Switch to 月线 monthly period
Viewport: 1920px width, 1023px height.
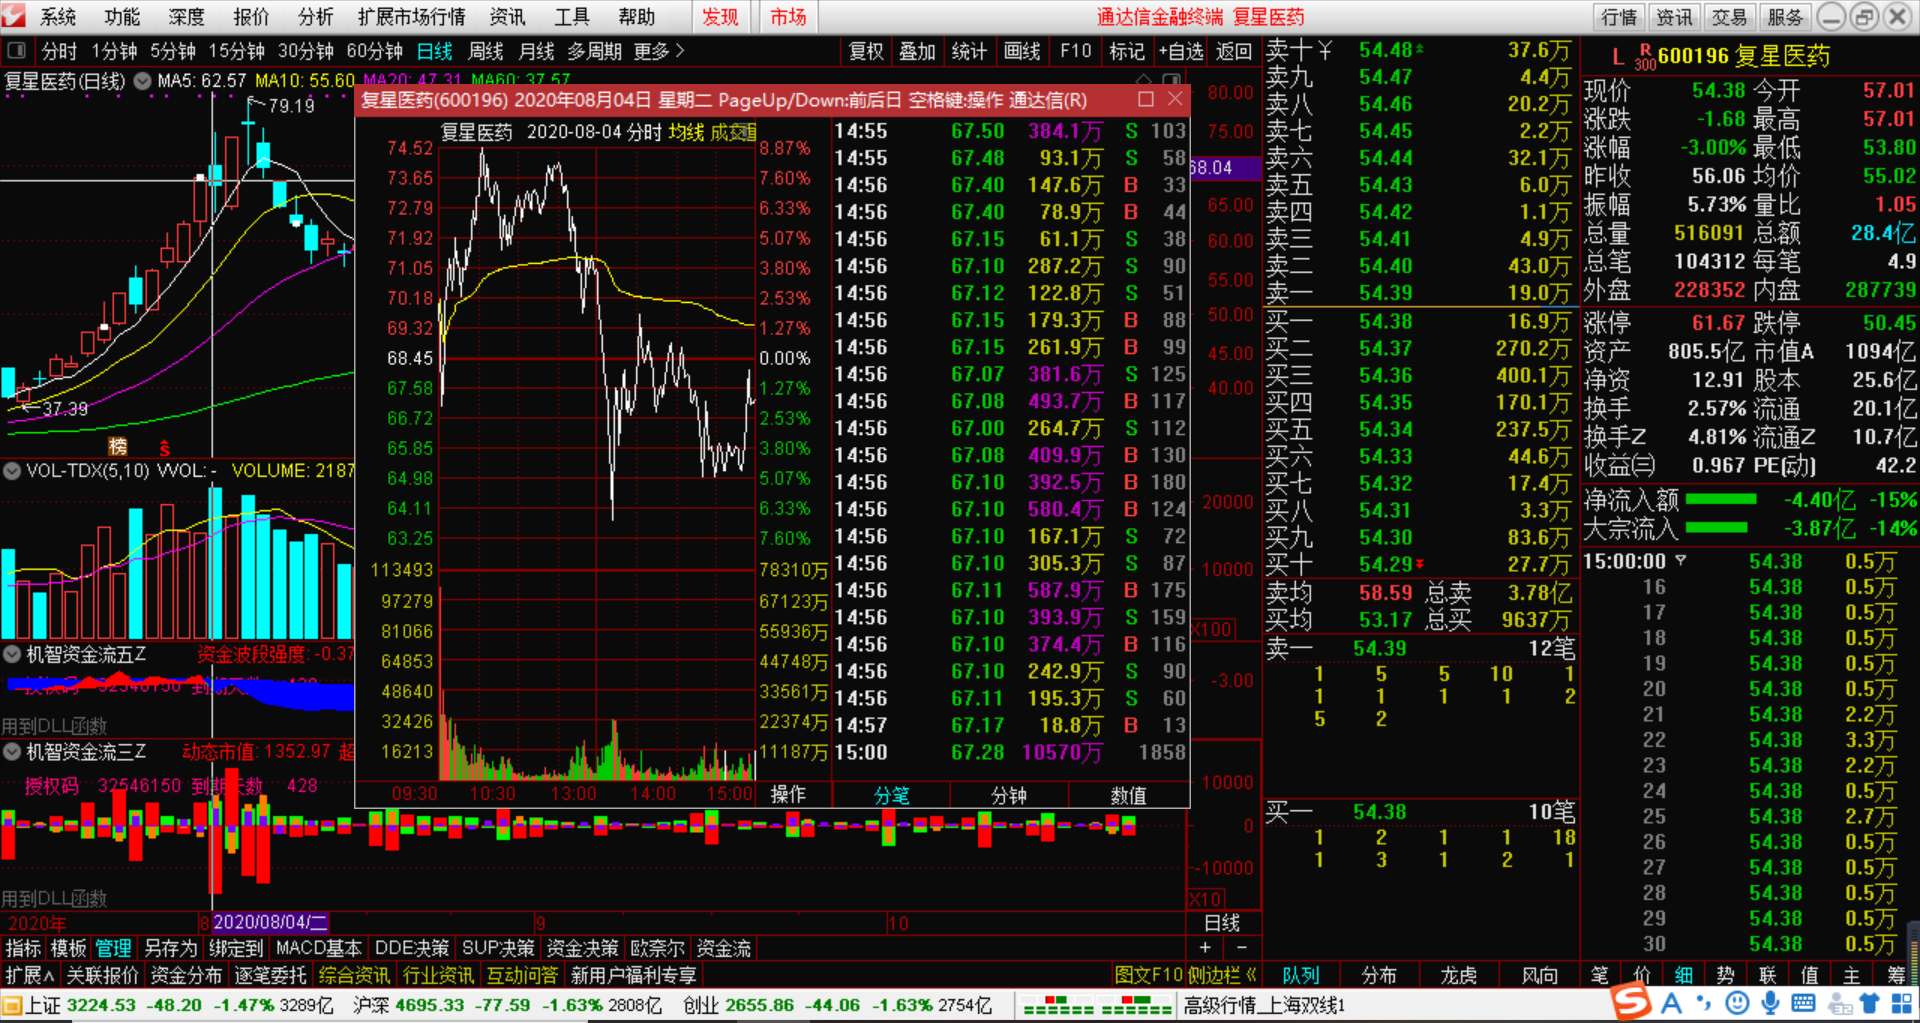point(537,50)
